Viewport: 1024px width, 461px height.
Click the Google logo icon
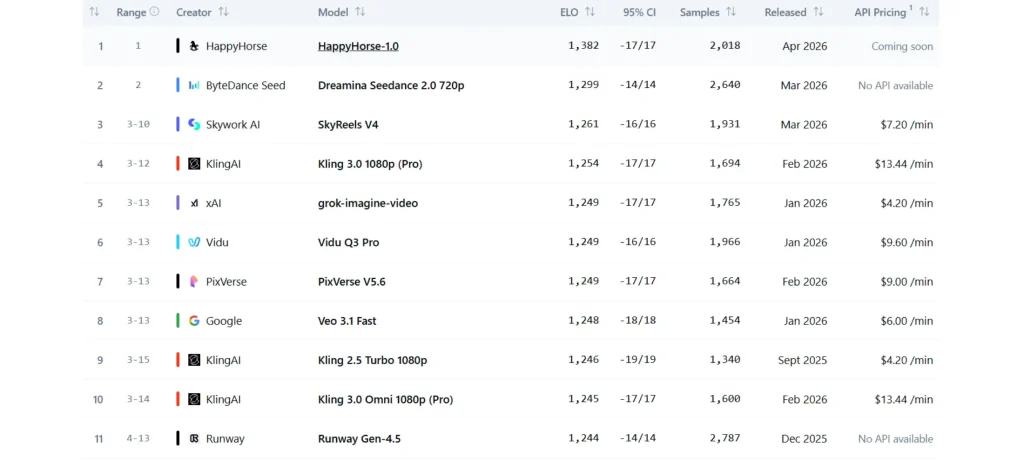194,321
